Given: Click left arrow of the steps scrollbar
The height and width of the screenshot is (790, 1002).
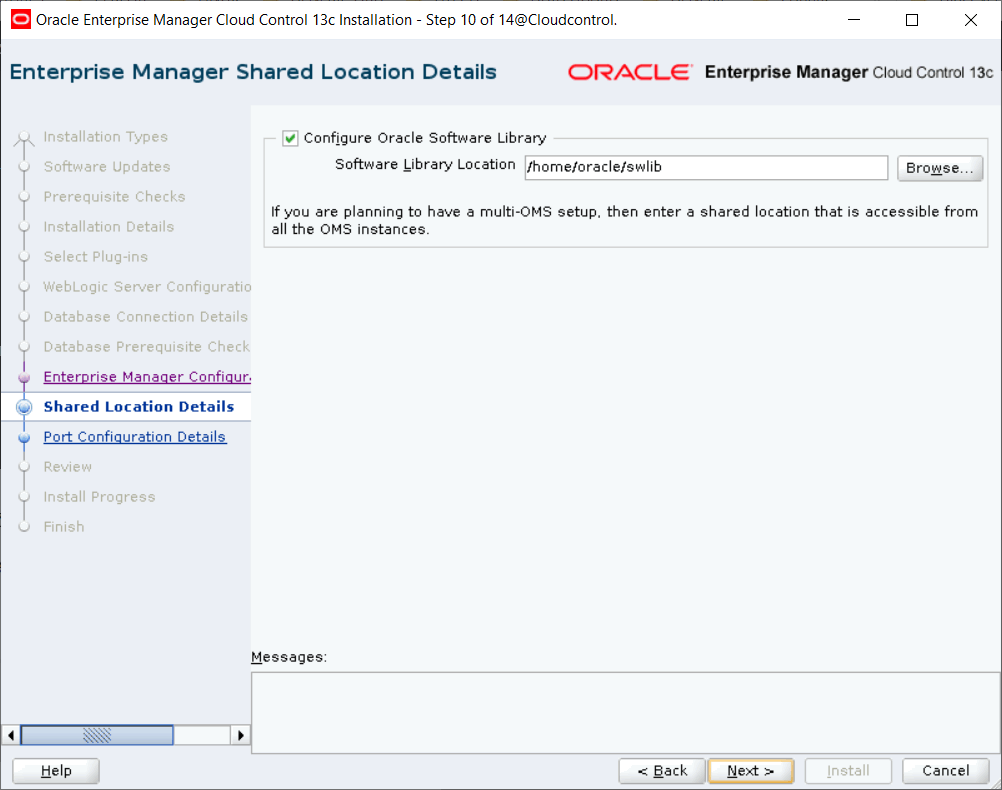Looking at the screenshot, I should click(x=11, y=735).
